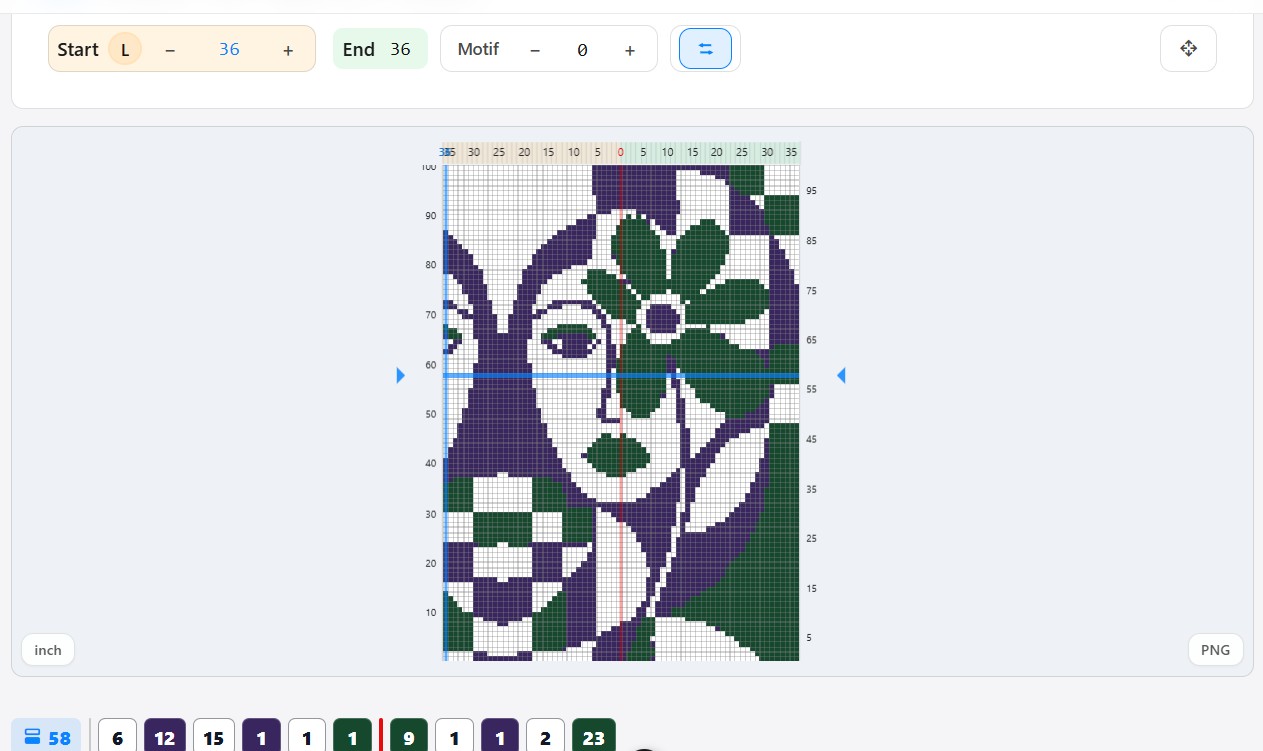Toggle the L start-side button
The width and height of the screenshot is (1263, 751).
(x=125, y=49)
